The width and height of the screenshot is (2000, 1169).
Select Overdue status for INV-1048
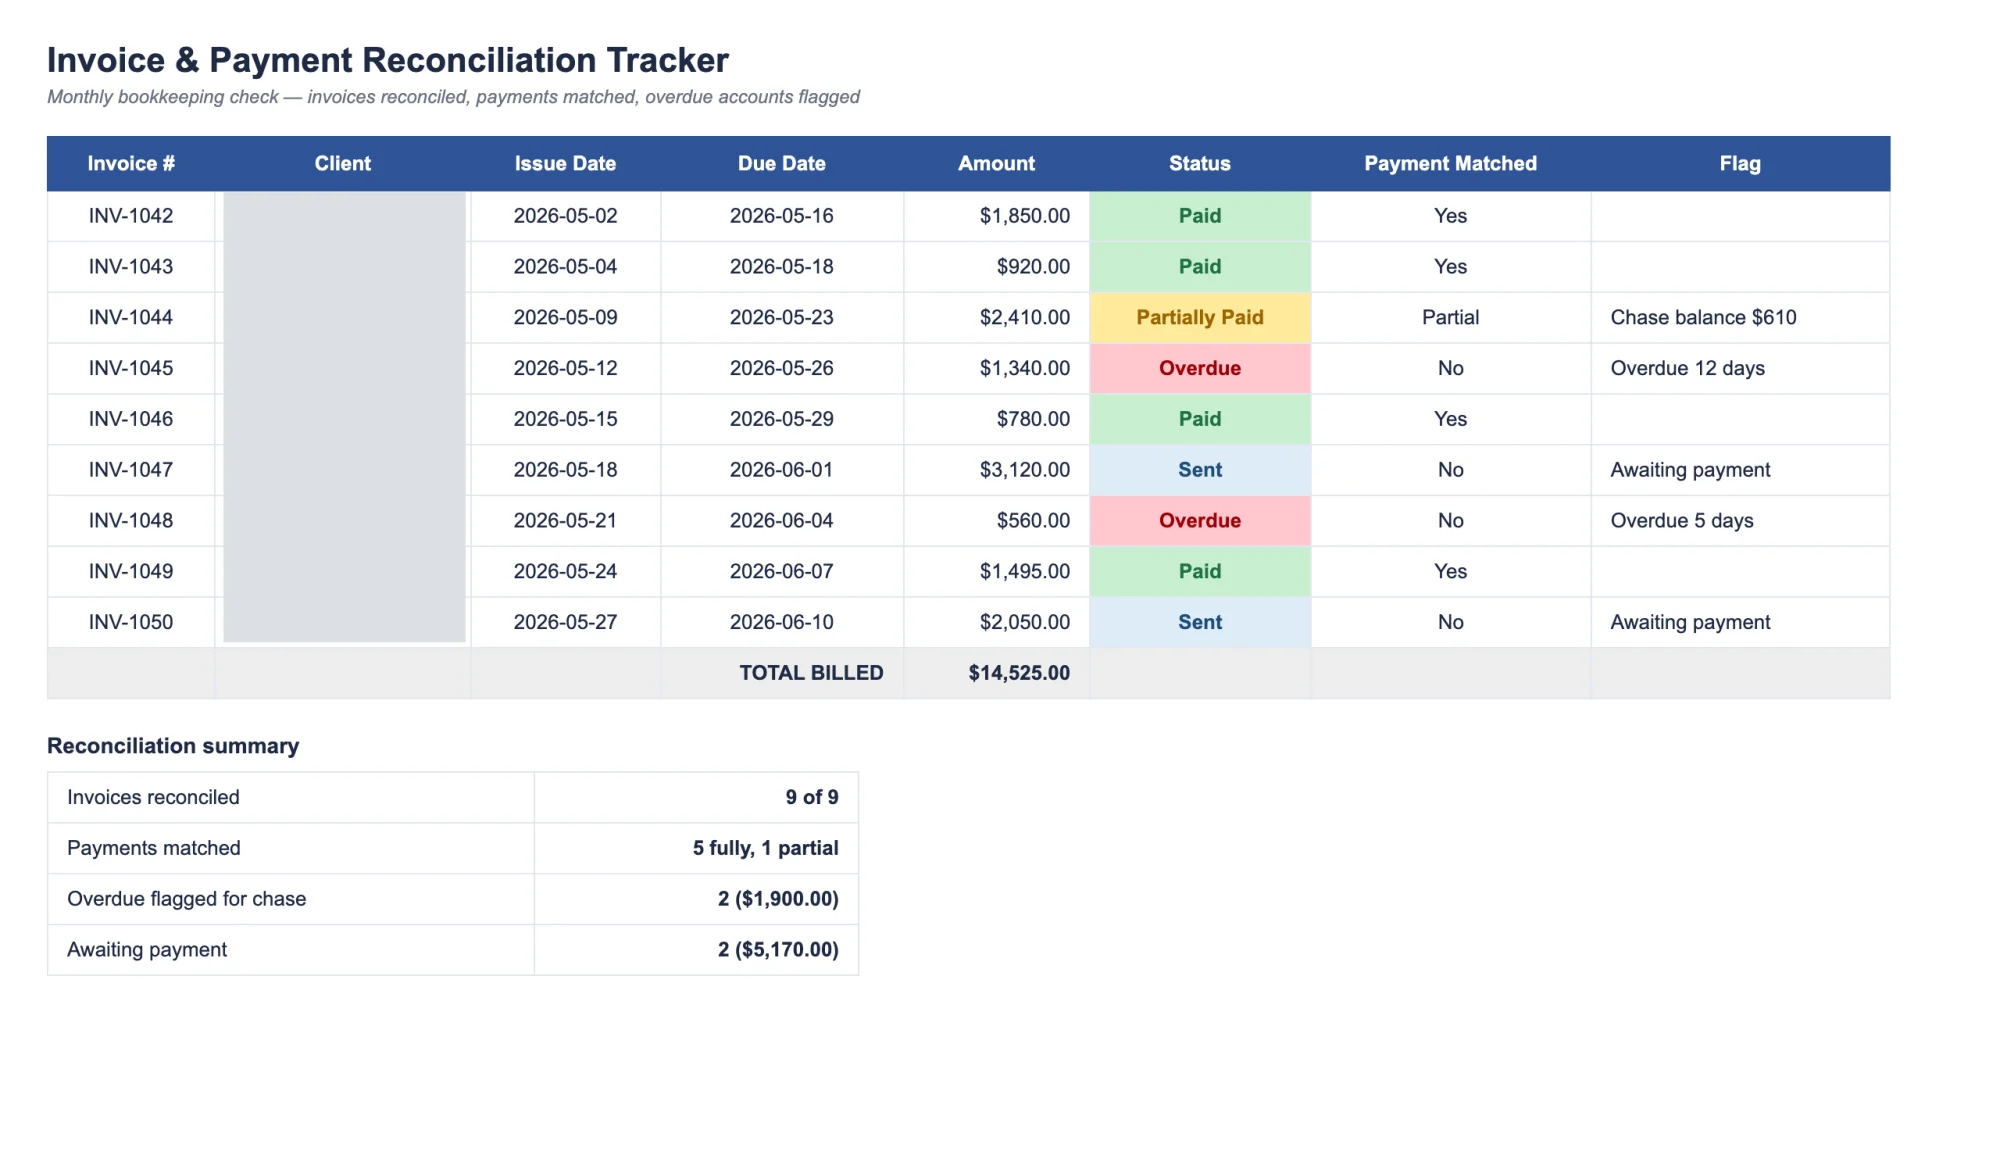[x=1200, y=521]
